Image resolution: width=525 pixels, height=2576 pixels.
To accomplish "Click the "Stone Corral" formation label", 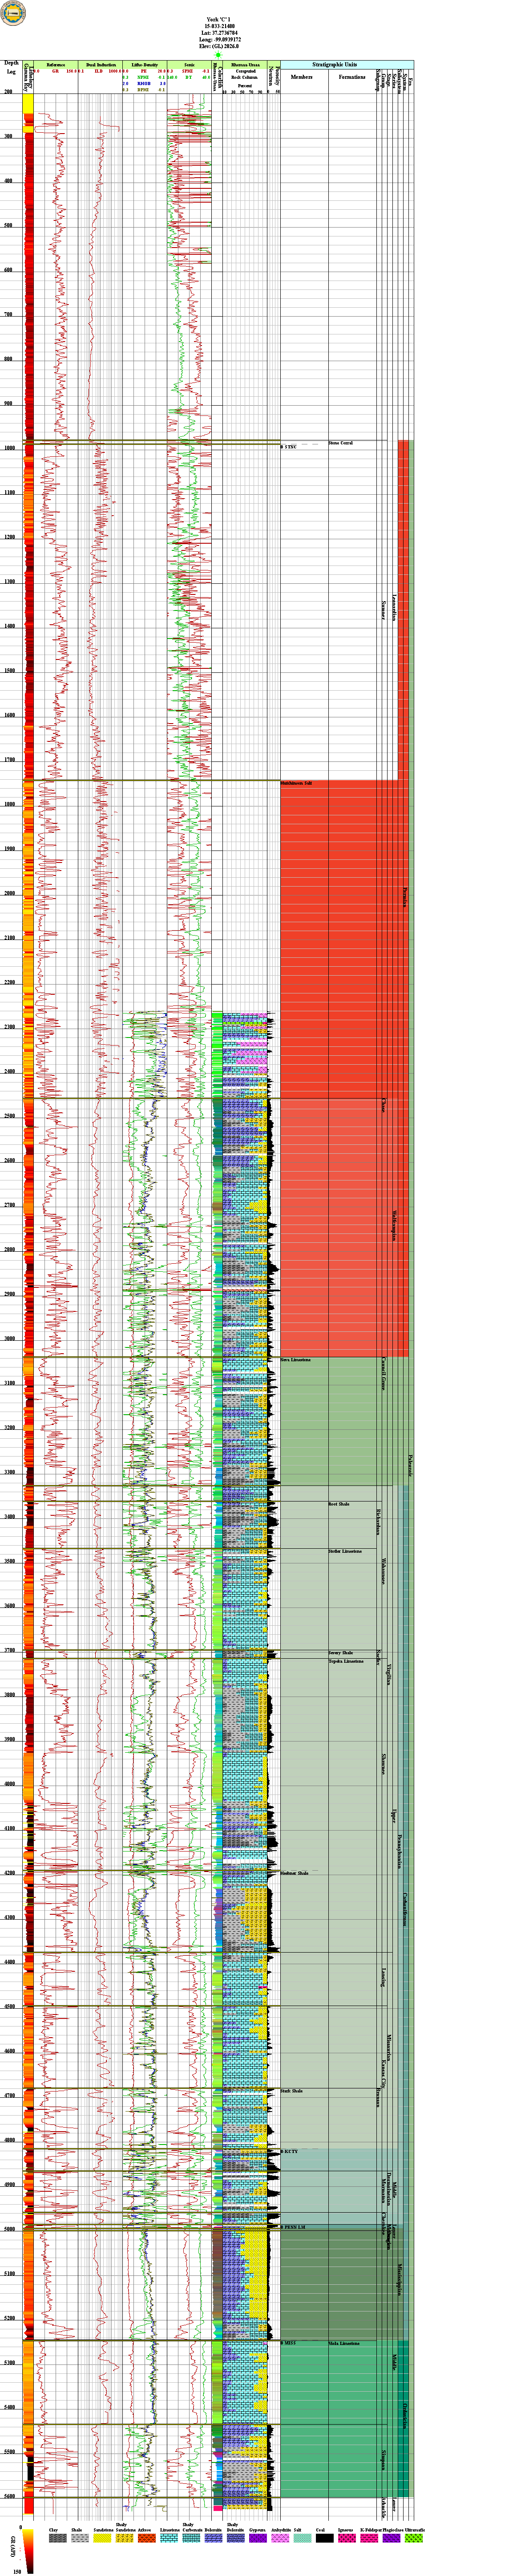I will point(341,443).
